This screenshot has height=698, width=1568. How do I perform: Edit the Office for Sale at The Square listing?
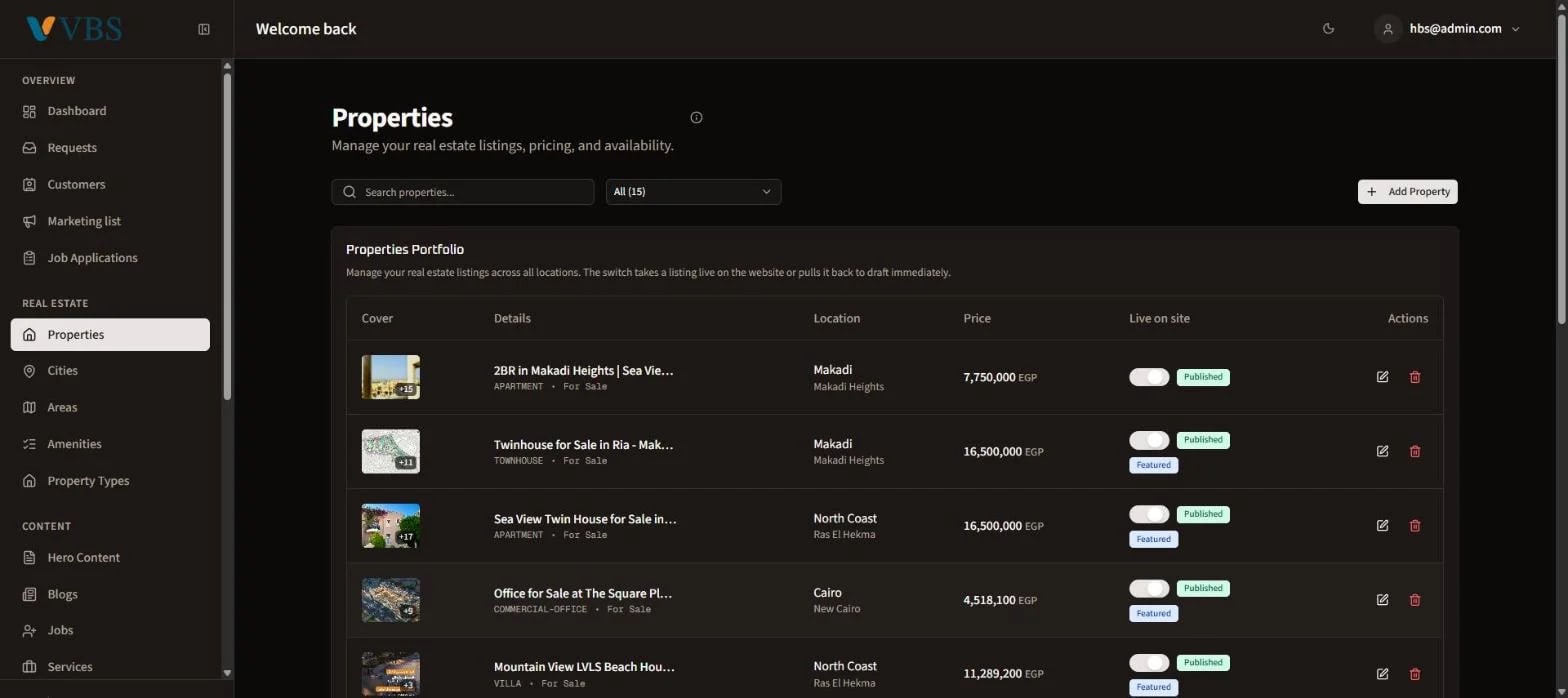(x=1383, y=599)
